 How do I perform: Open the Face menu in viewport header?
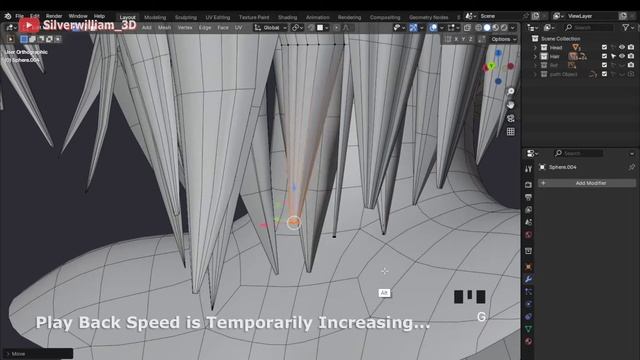(223, 28)
